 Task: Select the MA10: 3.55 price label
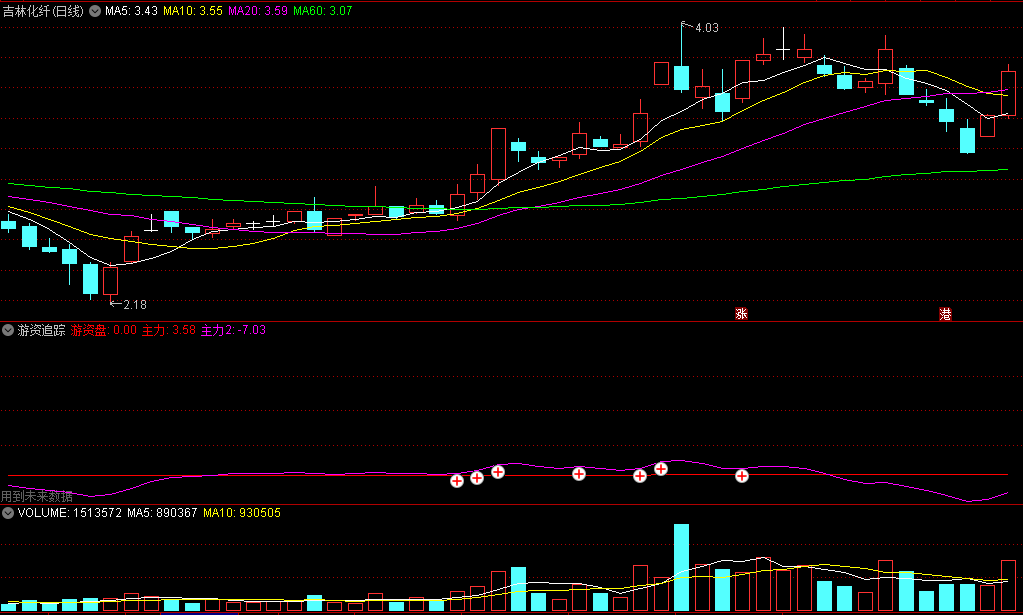[192, 11]
